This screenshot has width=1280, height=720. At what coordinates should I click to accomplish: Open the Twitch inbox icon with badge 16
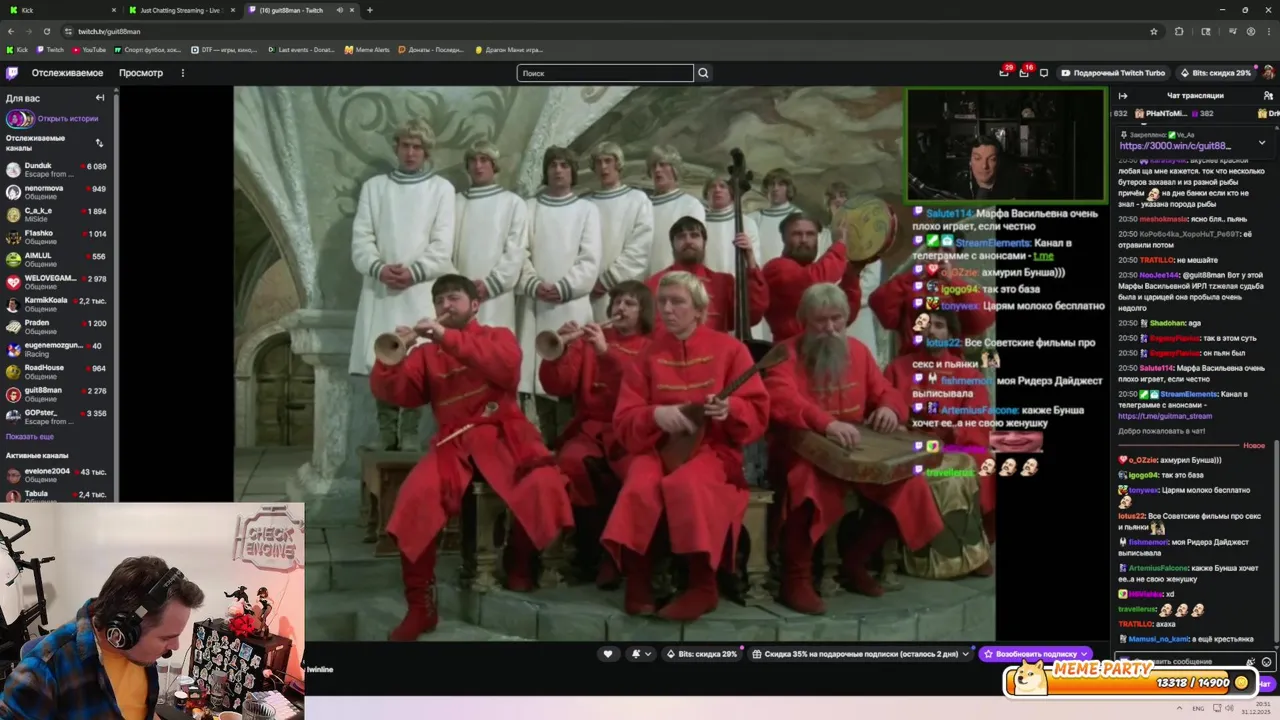[x=1024, y=72]
